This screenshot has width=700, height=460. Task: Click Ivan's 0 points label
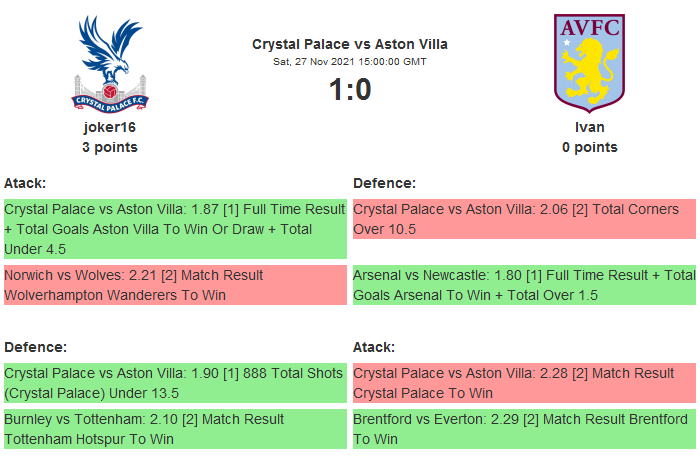click(x=589, y=147)
